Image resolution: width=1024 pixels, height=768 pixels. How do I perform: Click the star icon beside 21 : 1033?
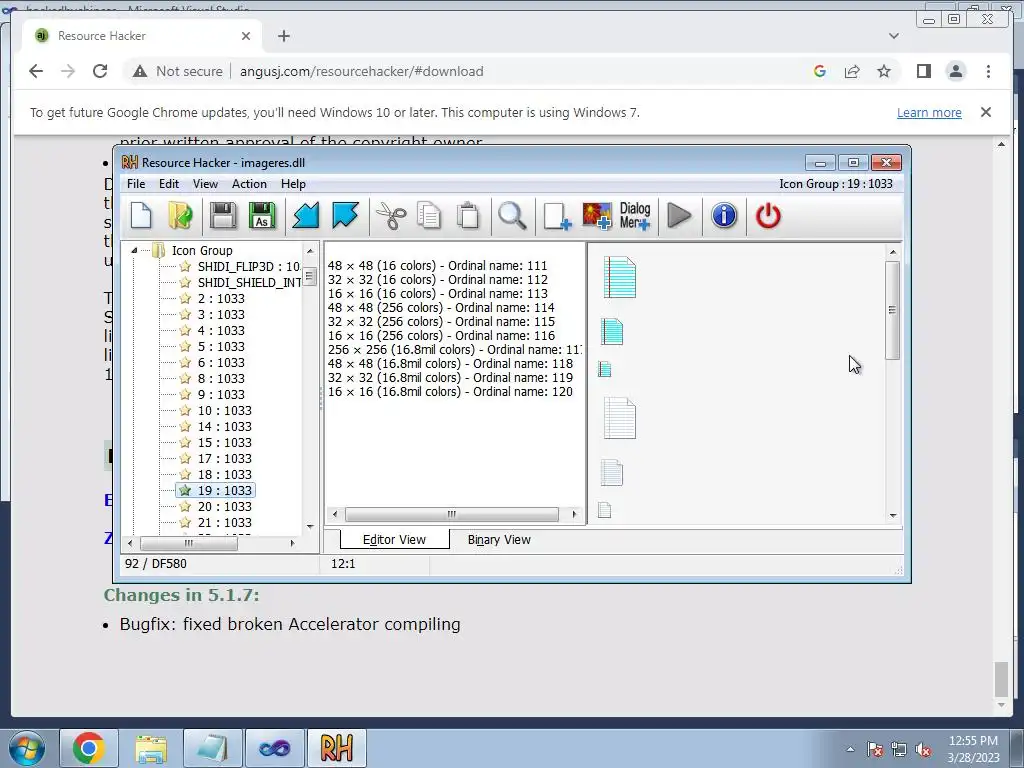(185, 522)
